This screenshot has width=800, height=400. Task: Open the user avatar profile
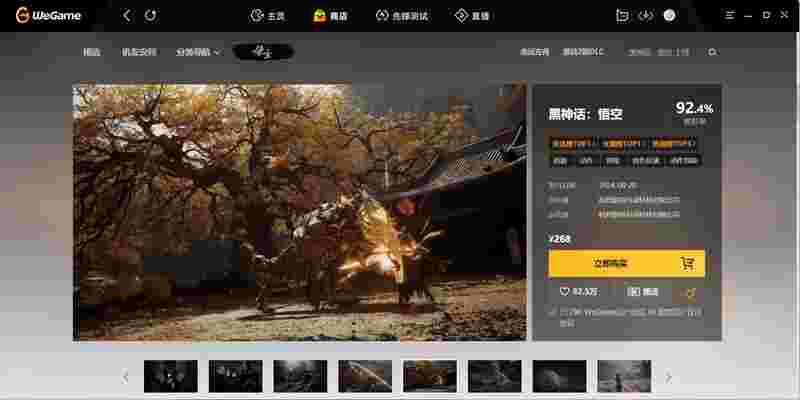(670, 16)
